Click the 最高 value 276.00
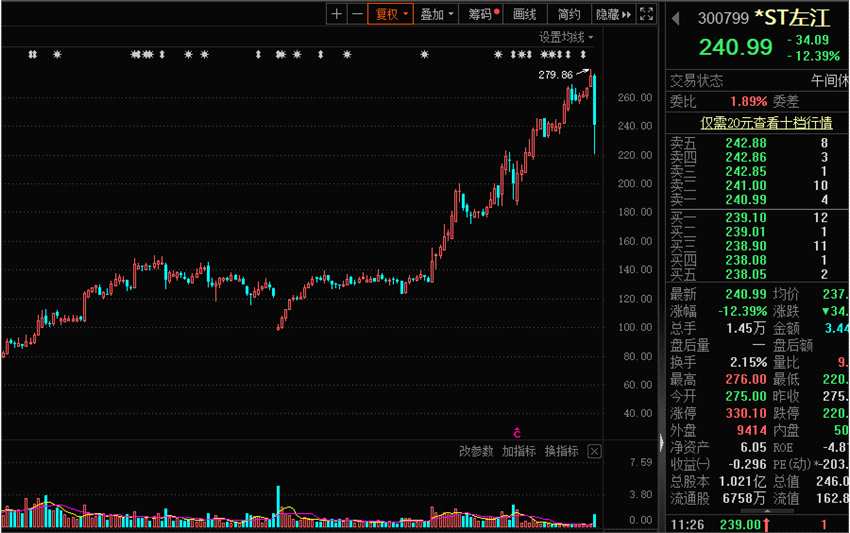The image size is (850, 533). coord(746,379)
